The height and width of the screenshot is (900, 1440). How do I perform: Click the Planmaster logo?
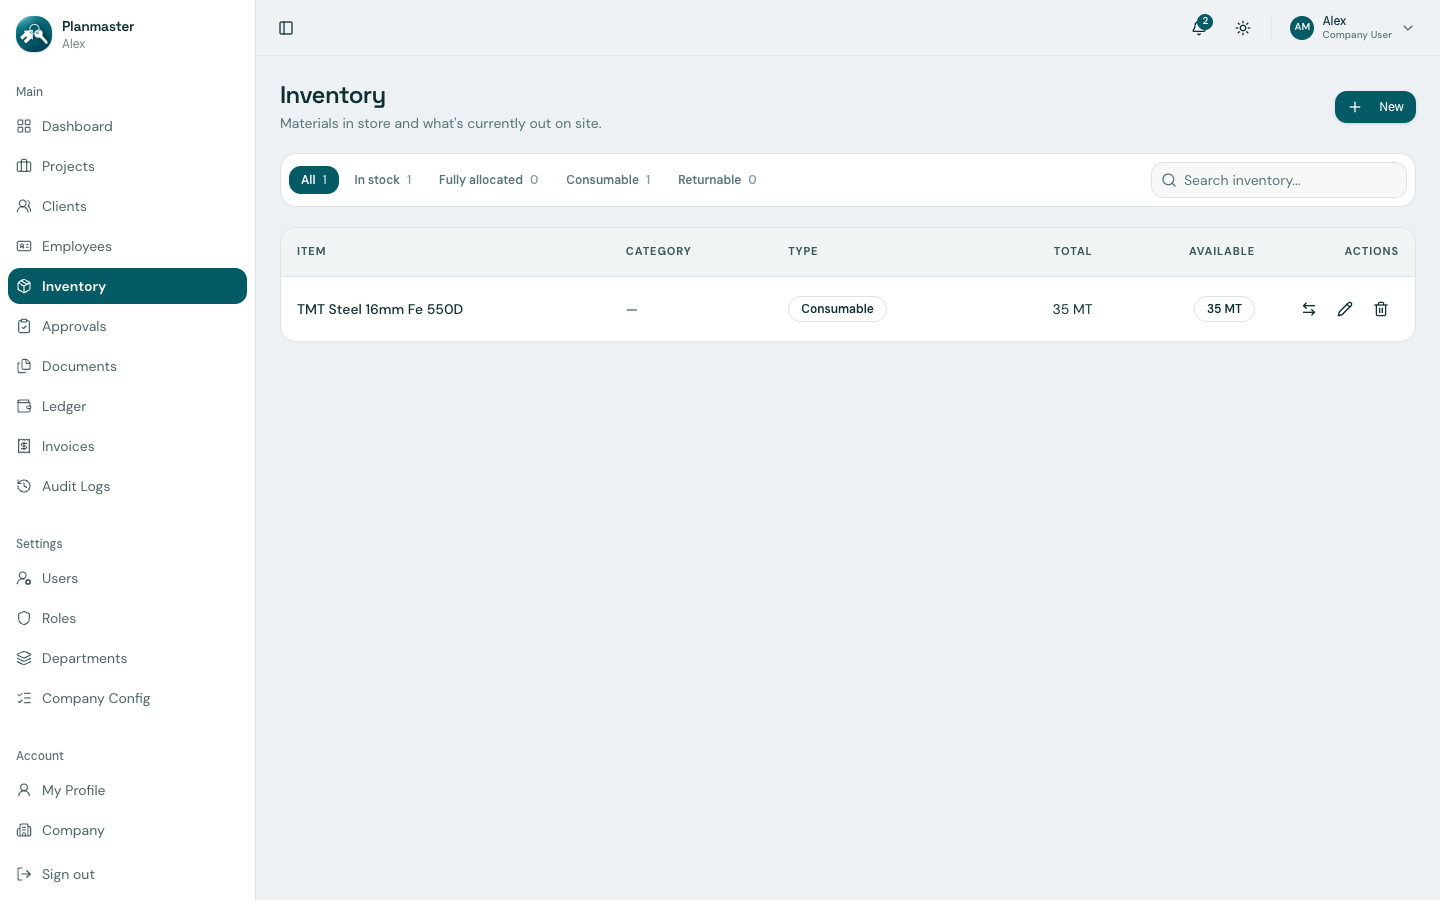coord(34,34)
